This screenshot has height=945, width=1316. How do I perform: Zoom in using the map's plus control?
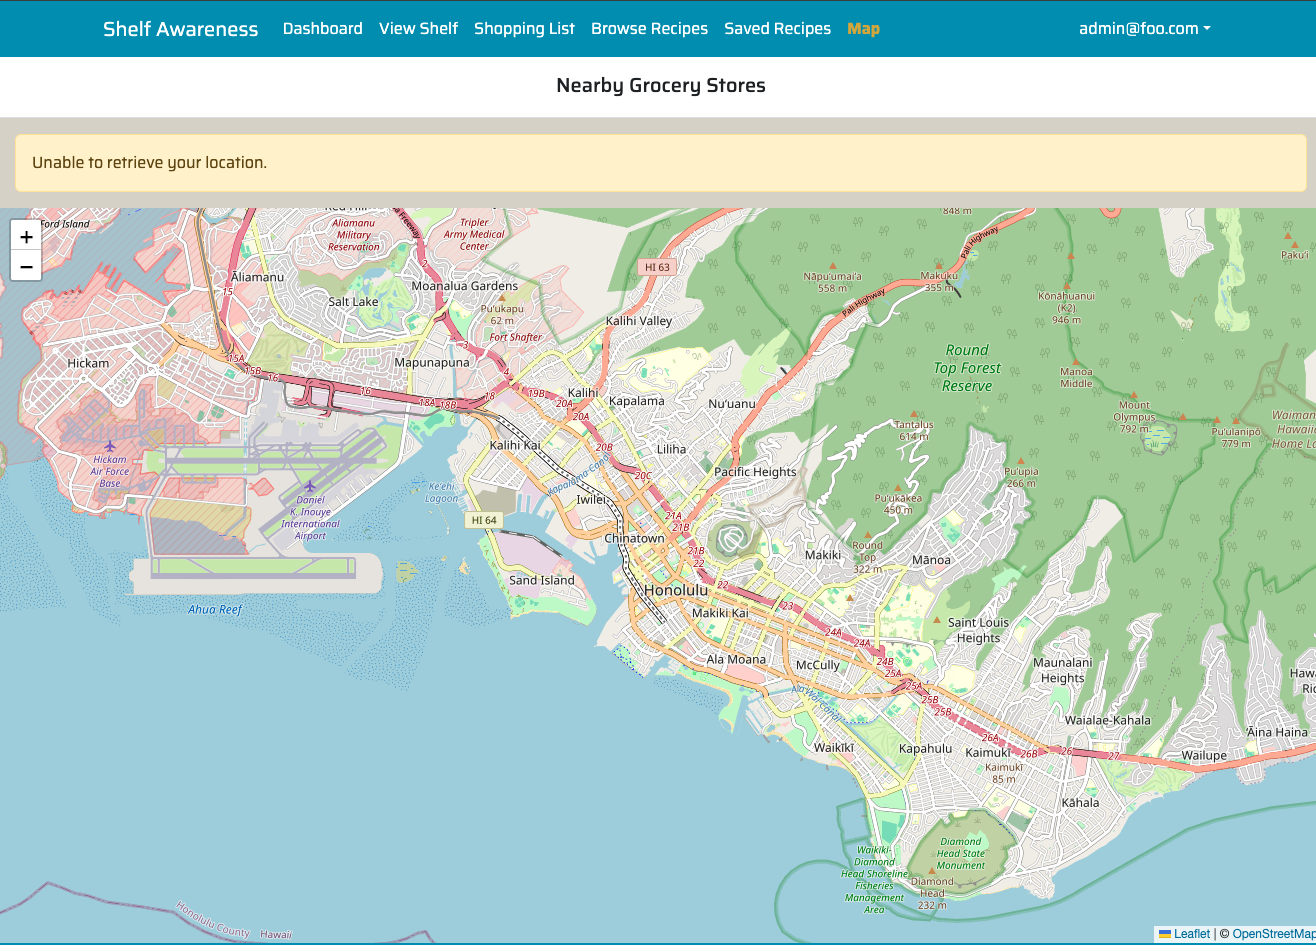click(25, 236)
